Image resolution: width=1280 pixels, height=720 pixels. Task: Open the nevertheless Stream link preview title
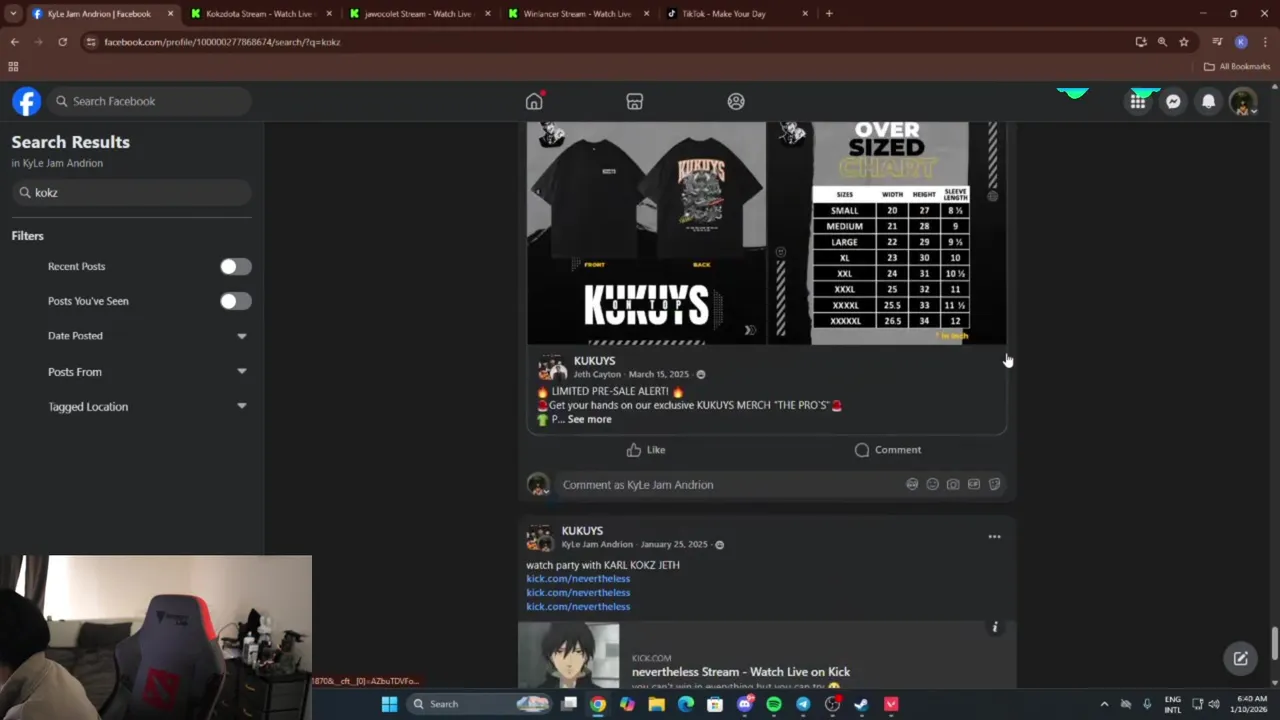741,672
